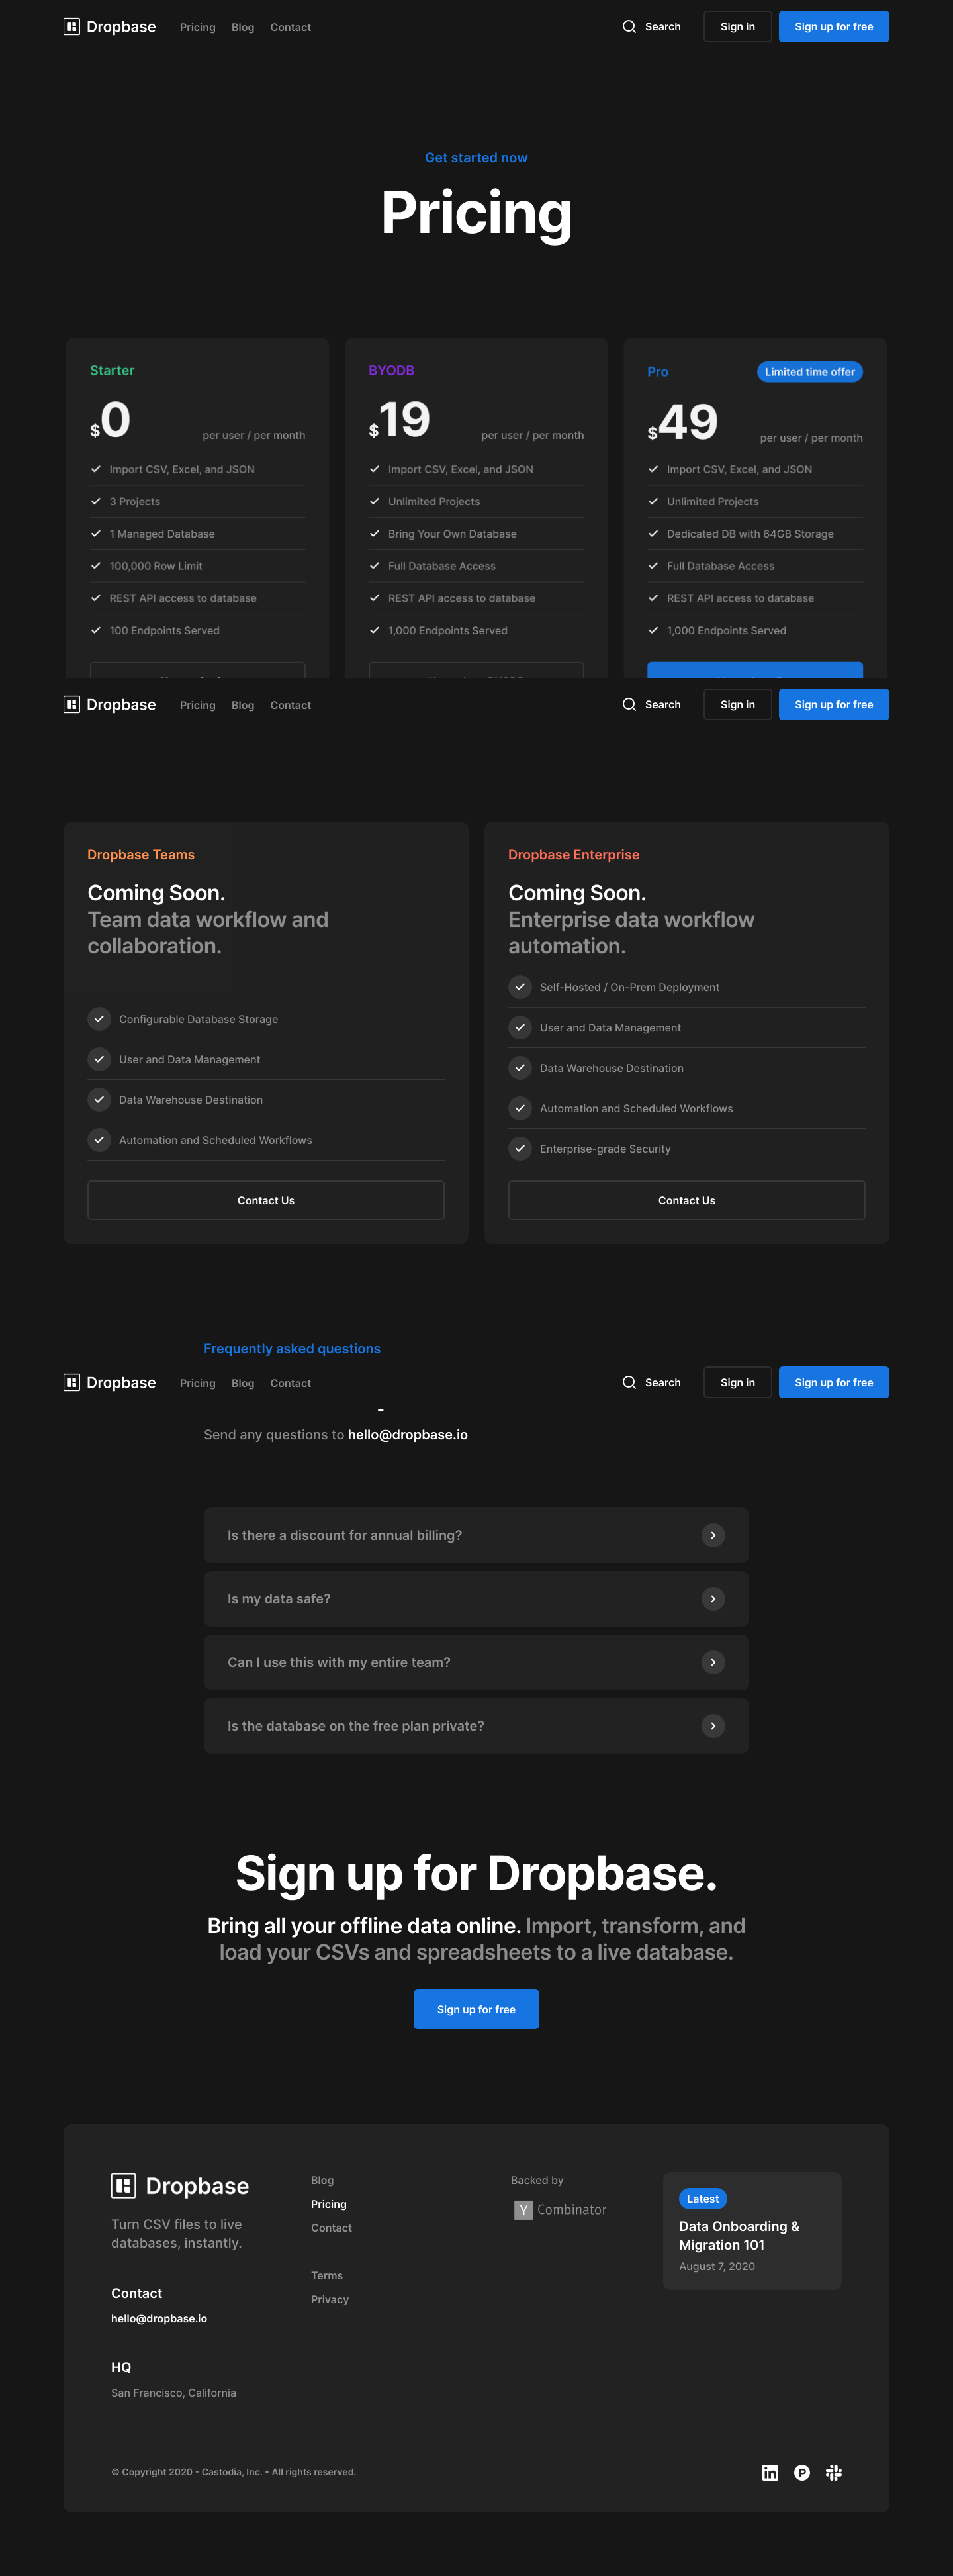Viewport: 953px width, 2576px height.
Task: Click the "San Francisco, California" text under HQ
Action: pyautogui.click(x=174, y=2393)
